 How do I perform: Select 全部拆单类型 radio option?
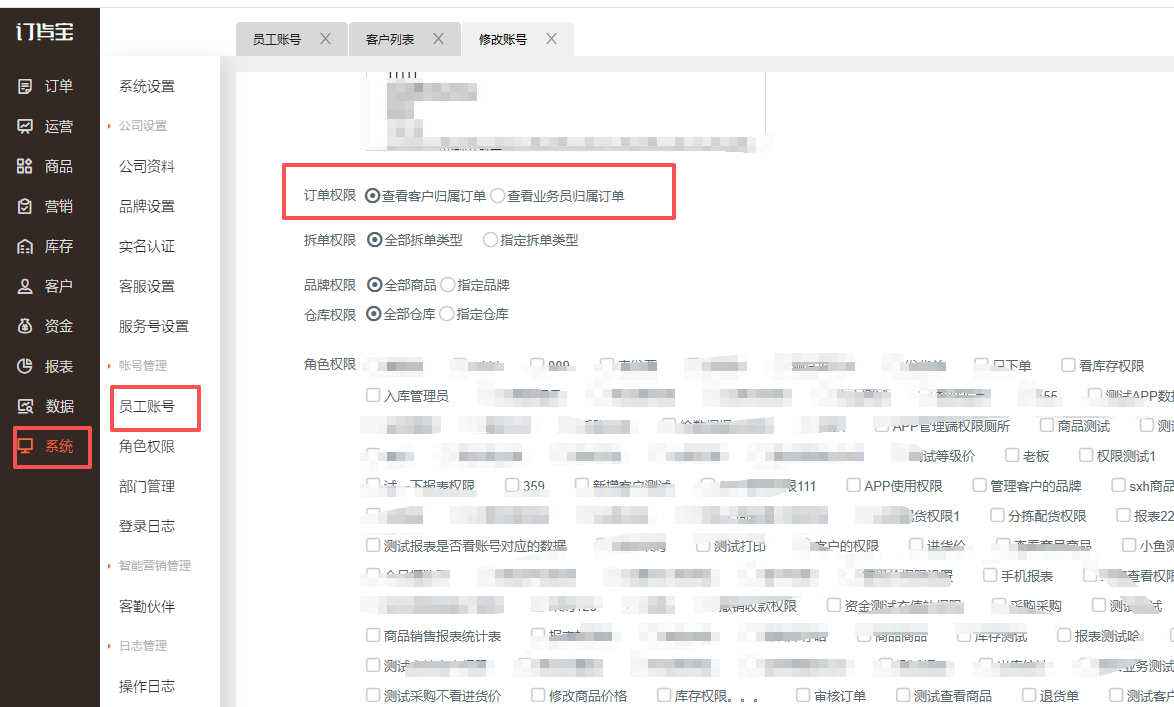(x=374, y=240)
